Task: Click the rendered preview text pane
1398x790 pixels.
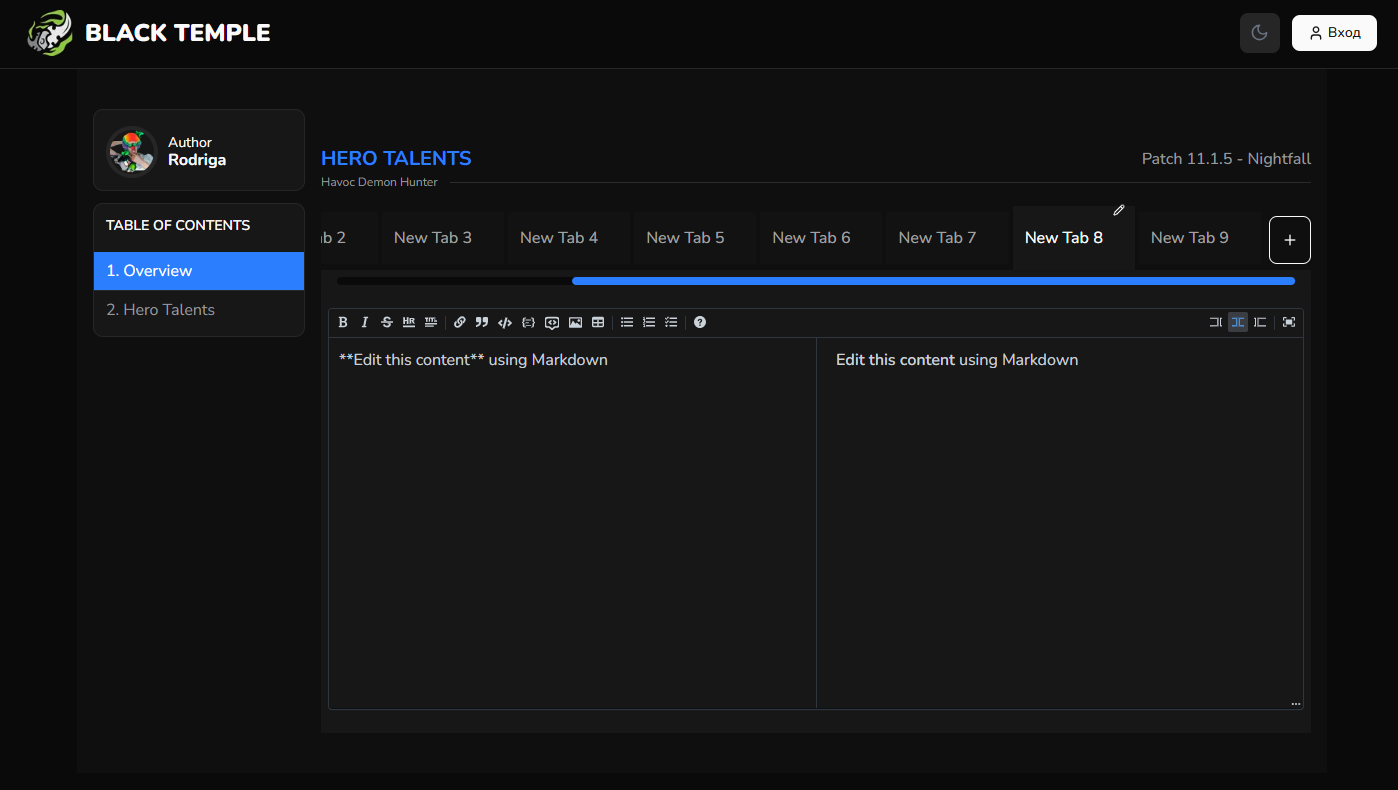Action: [x=1059, y=523]
